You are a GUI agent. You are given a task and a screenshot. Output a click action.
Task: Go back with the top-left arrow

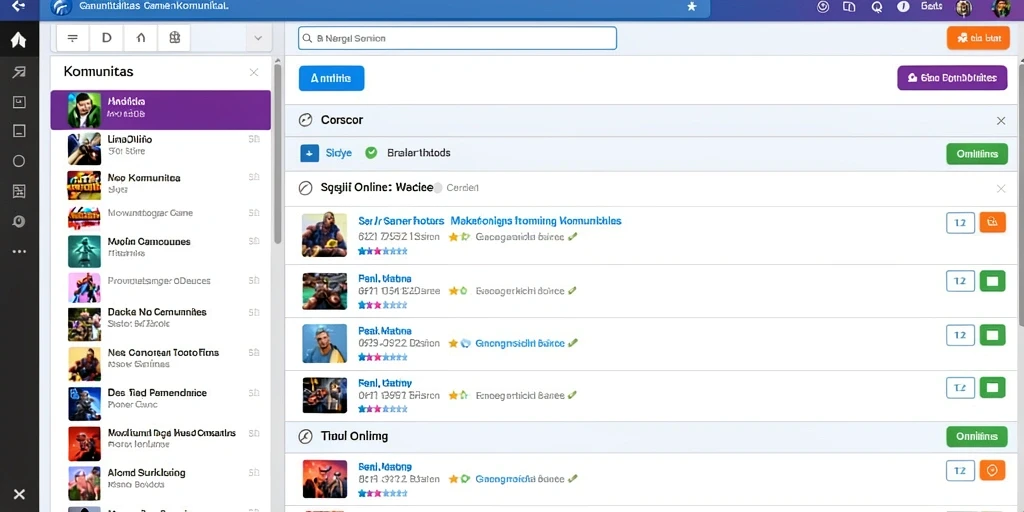[x=18, y=7]
